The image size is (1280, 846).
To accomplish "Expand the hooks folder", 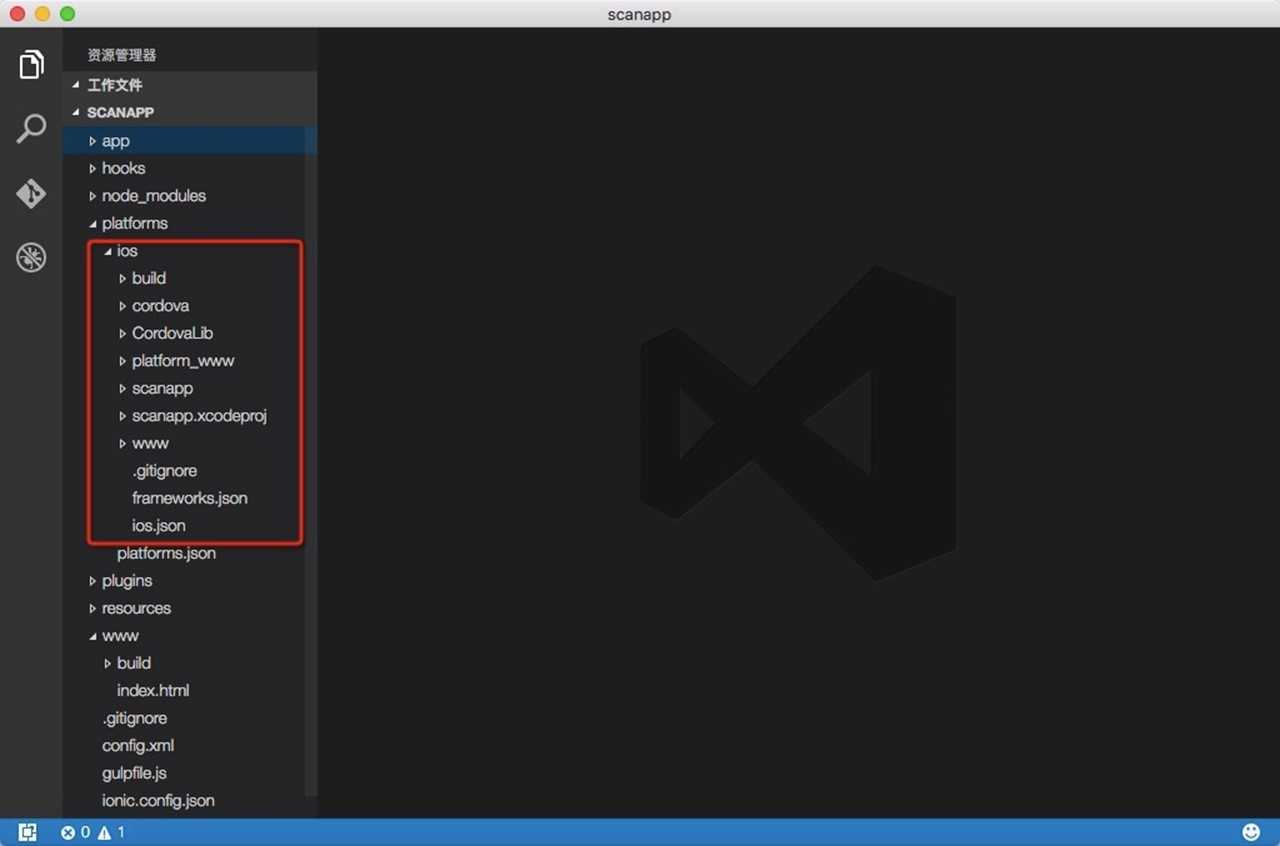I will (x=190, y=168).
